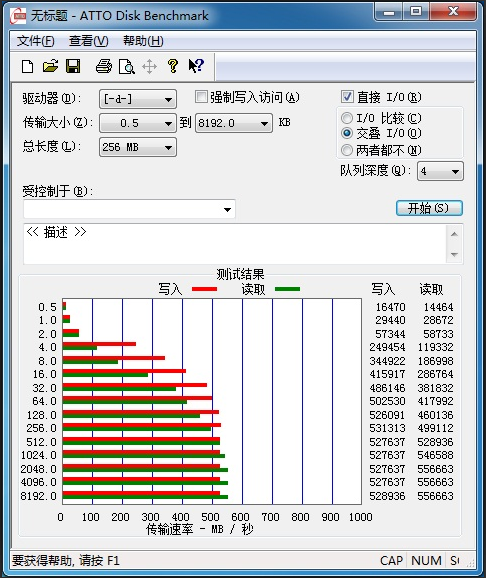Open the 受控制于 dropdown
This screenshot has width=486, height=578.
[x=129, y=209]
